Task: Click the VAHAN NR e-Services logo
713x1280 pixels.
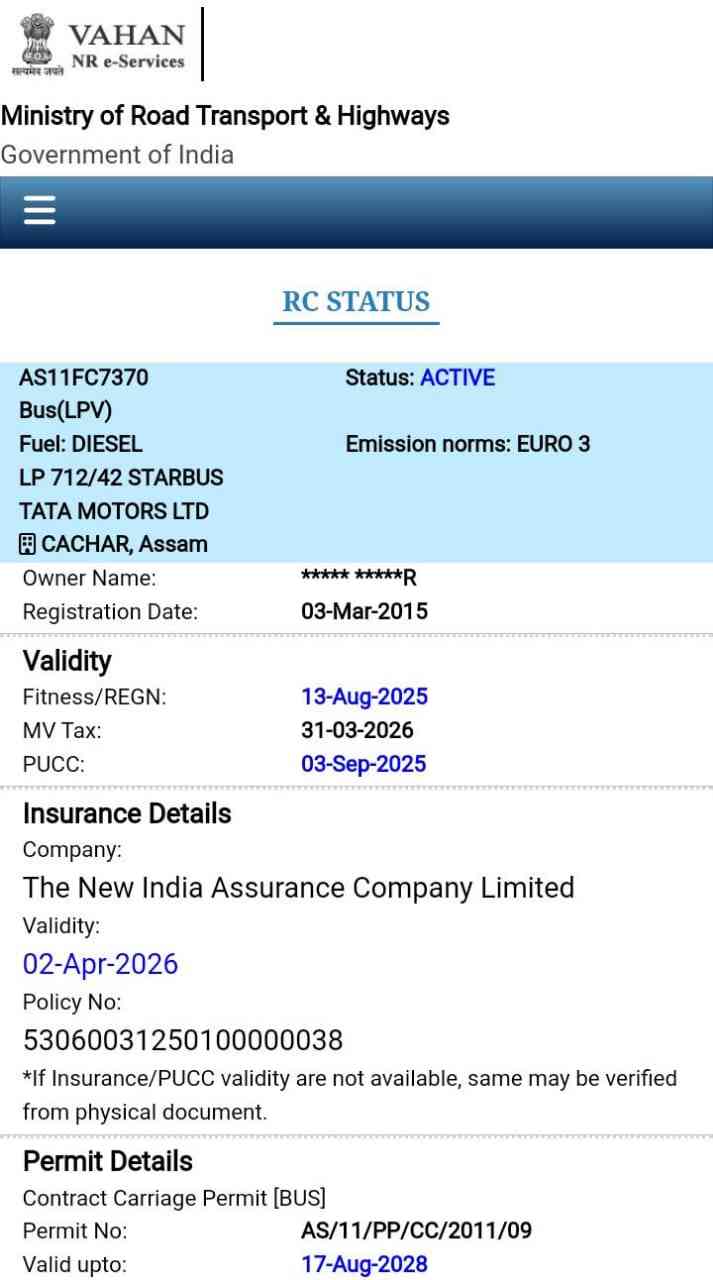Action: click(98, 46)
